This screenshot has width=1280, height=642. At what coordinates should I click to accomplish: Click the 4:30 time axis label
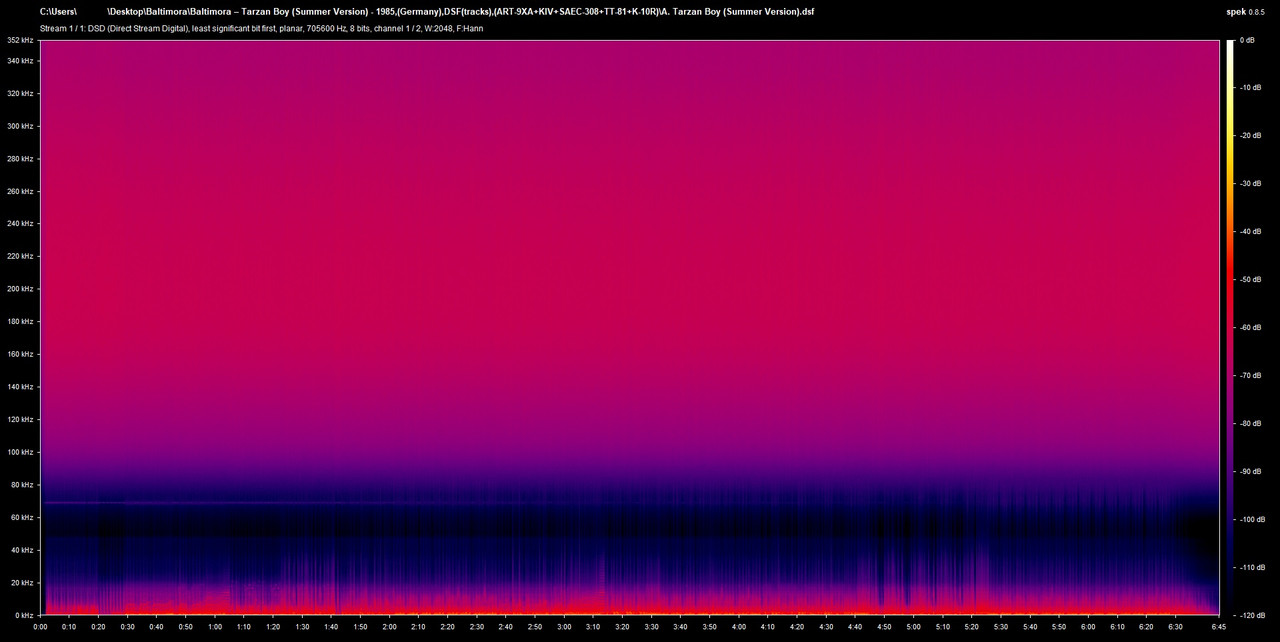point(826,627)
